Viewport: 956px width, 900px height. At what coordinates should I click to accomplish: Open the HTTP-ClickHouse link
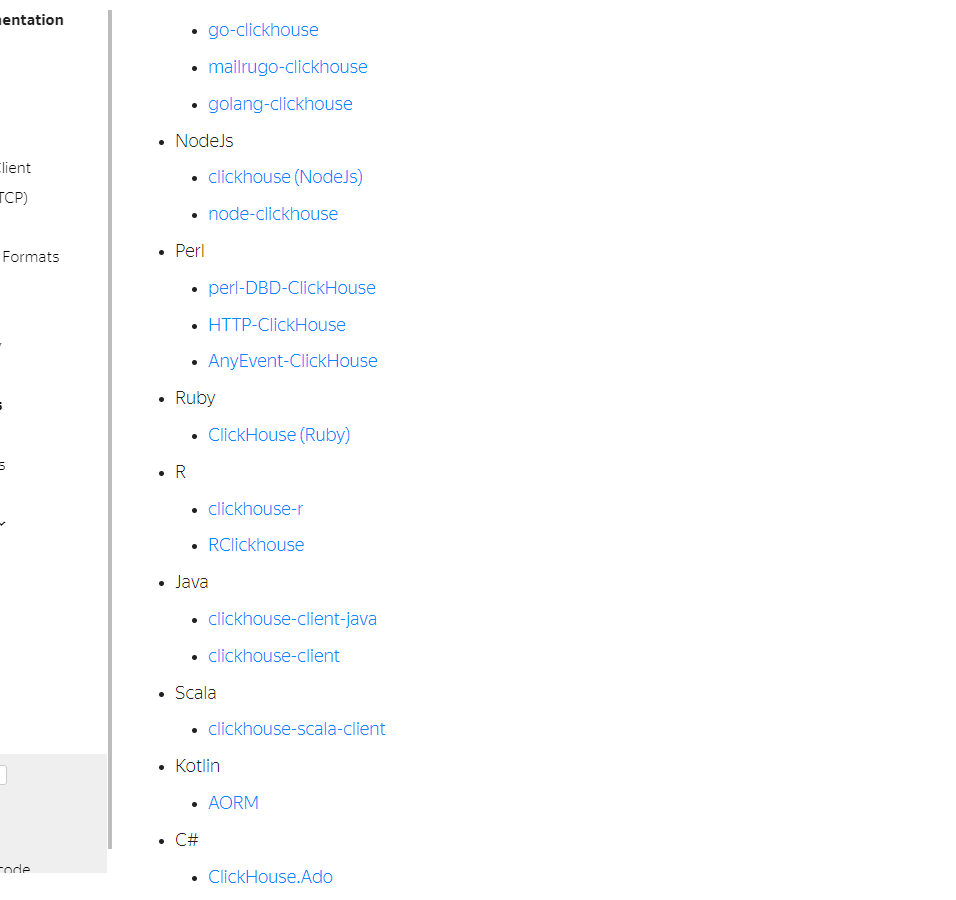[x=276, y=325]
